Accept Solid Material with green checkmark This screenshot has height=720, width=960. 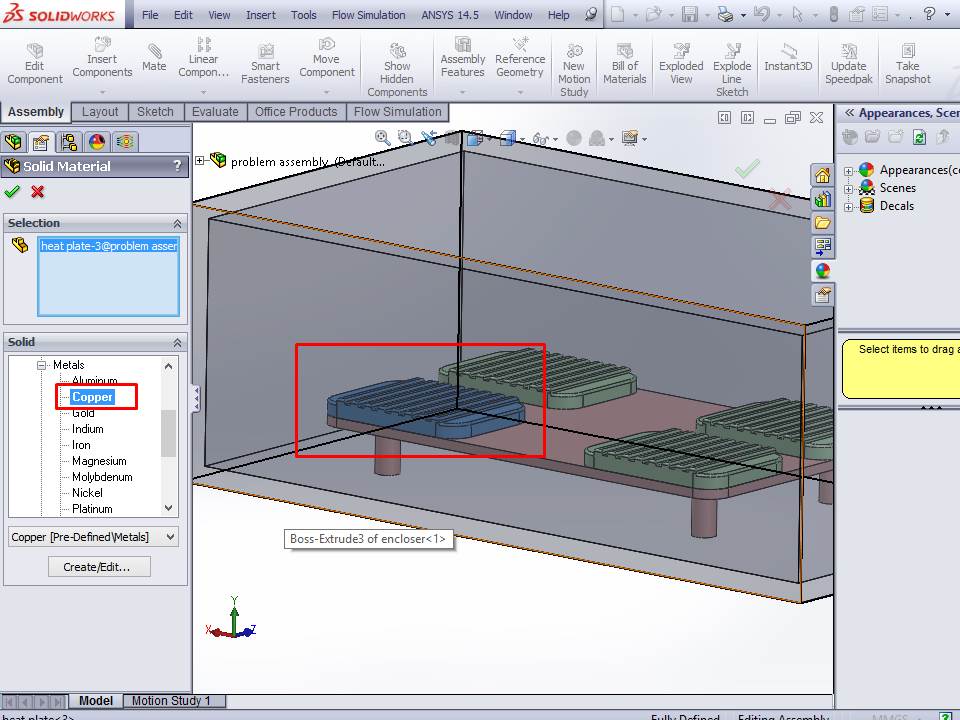12,192
